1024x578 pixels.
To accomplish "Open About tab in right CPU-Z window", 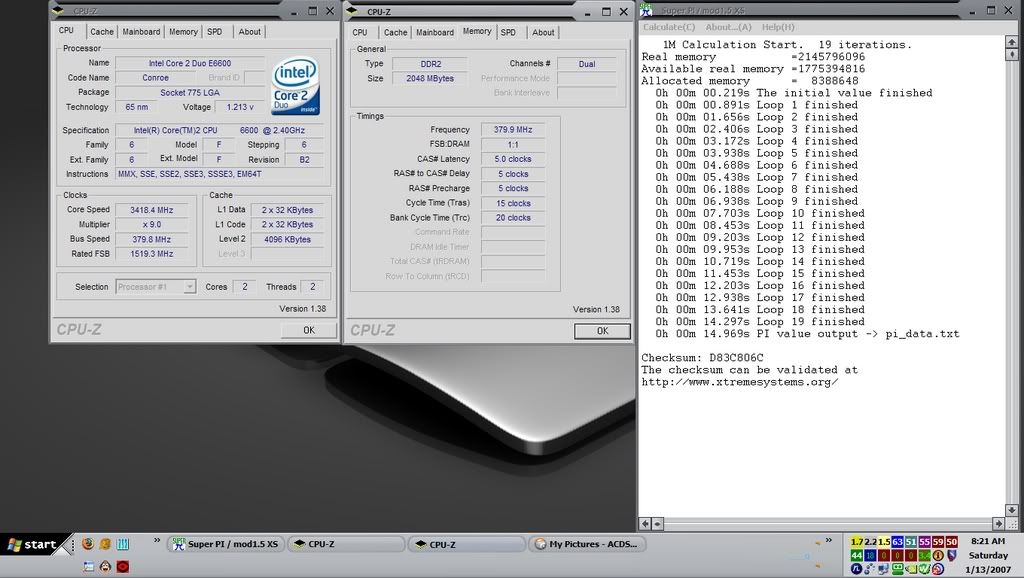I will tap(543, 32).
